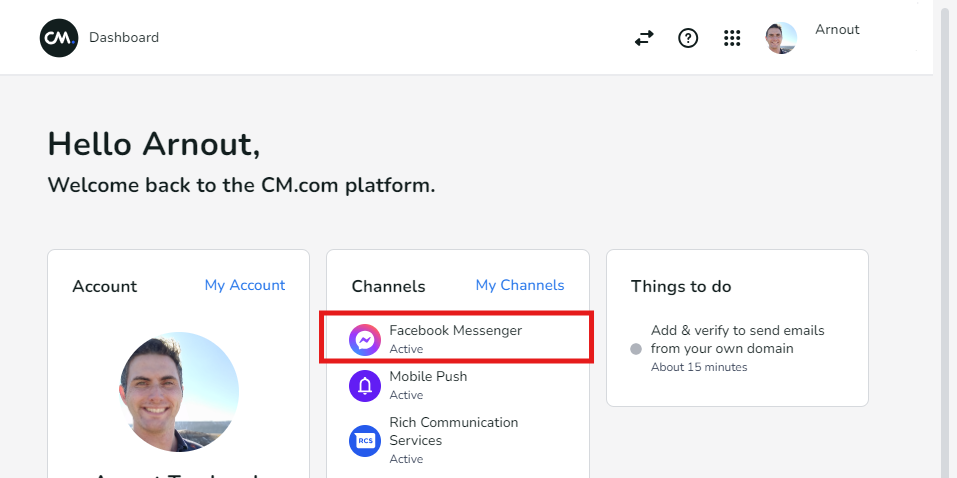Click the large profile photo in Account card
The image size is (957, 478).
(179, 392)
